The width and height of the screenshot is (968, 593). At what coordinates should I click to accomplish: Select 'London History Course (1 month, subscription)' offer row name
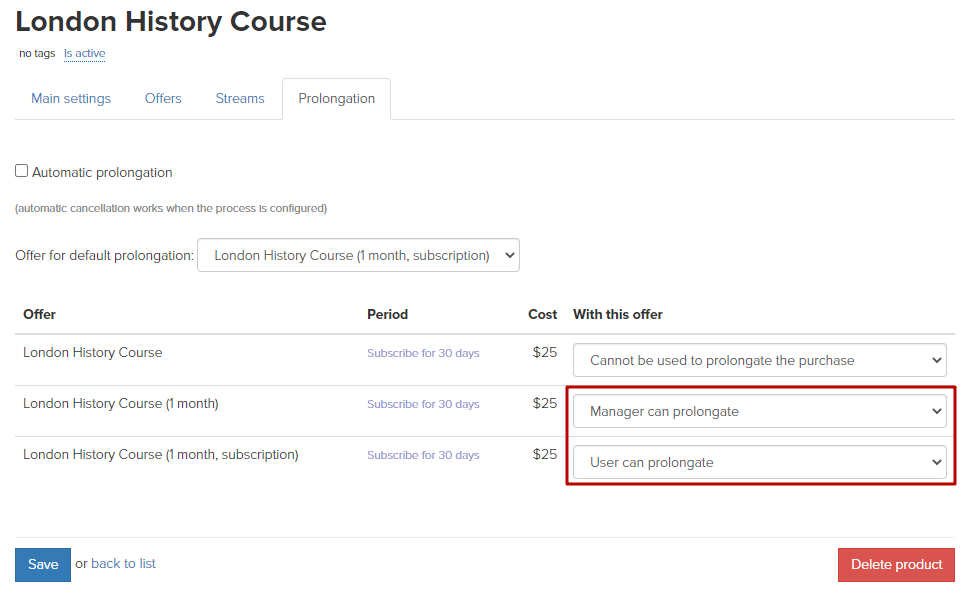161,455
